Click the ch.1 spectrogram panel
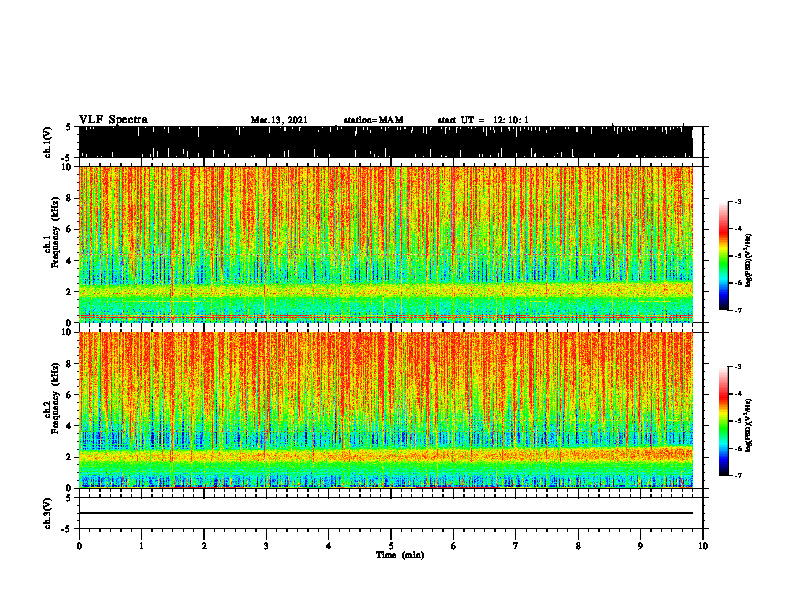This screenshot has width=792, height=612. pos(386,244)
